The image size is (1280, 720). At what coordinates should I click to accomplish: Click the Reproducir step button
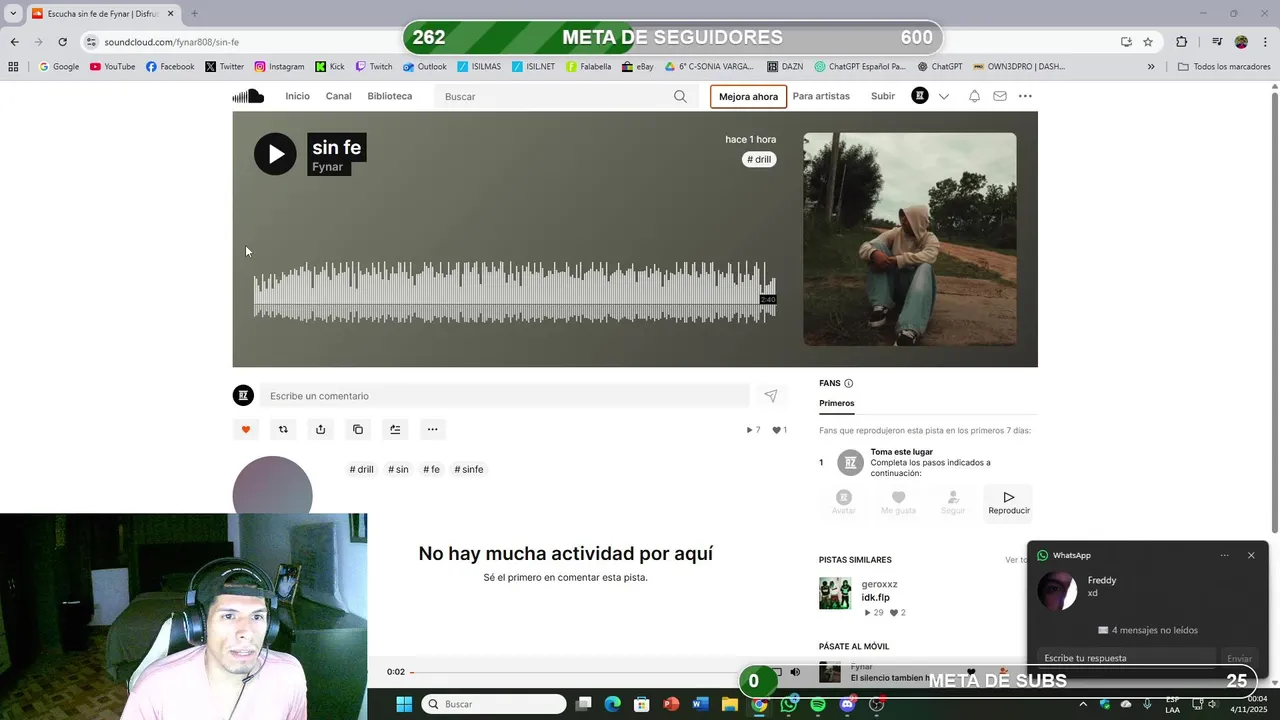pos(1009,502)
